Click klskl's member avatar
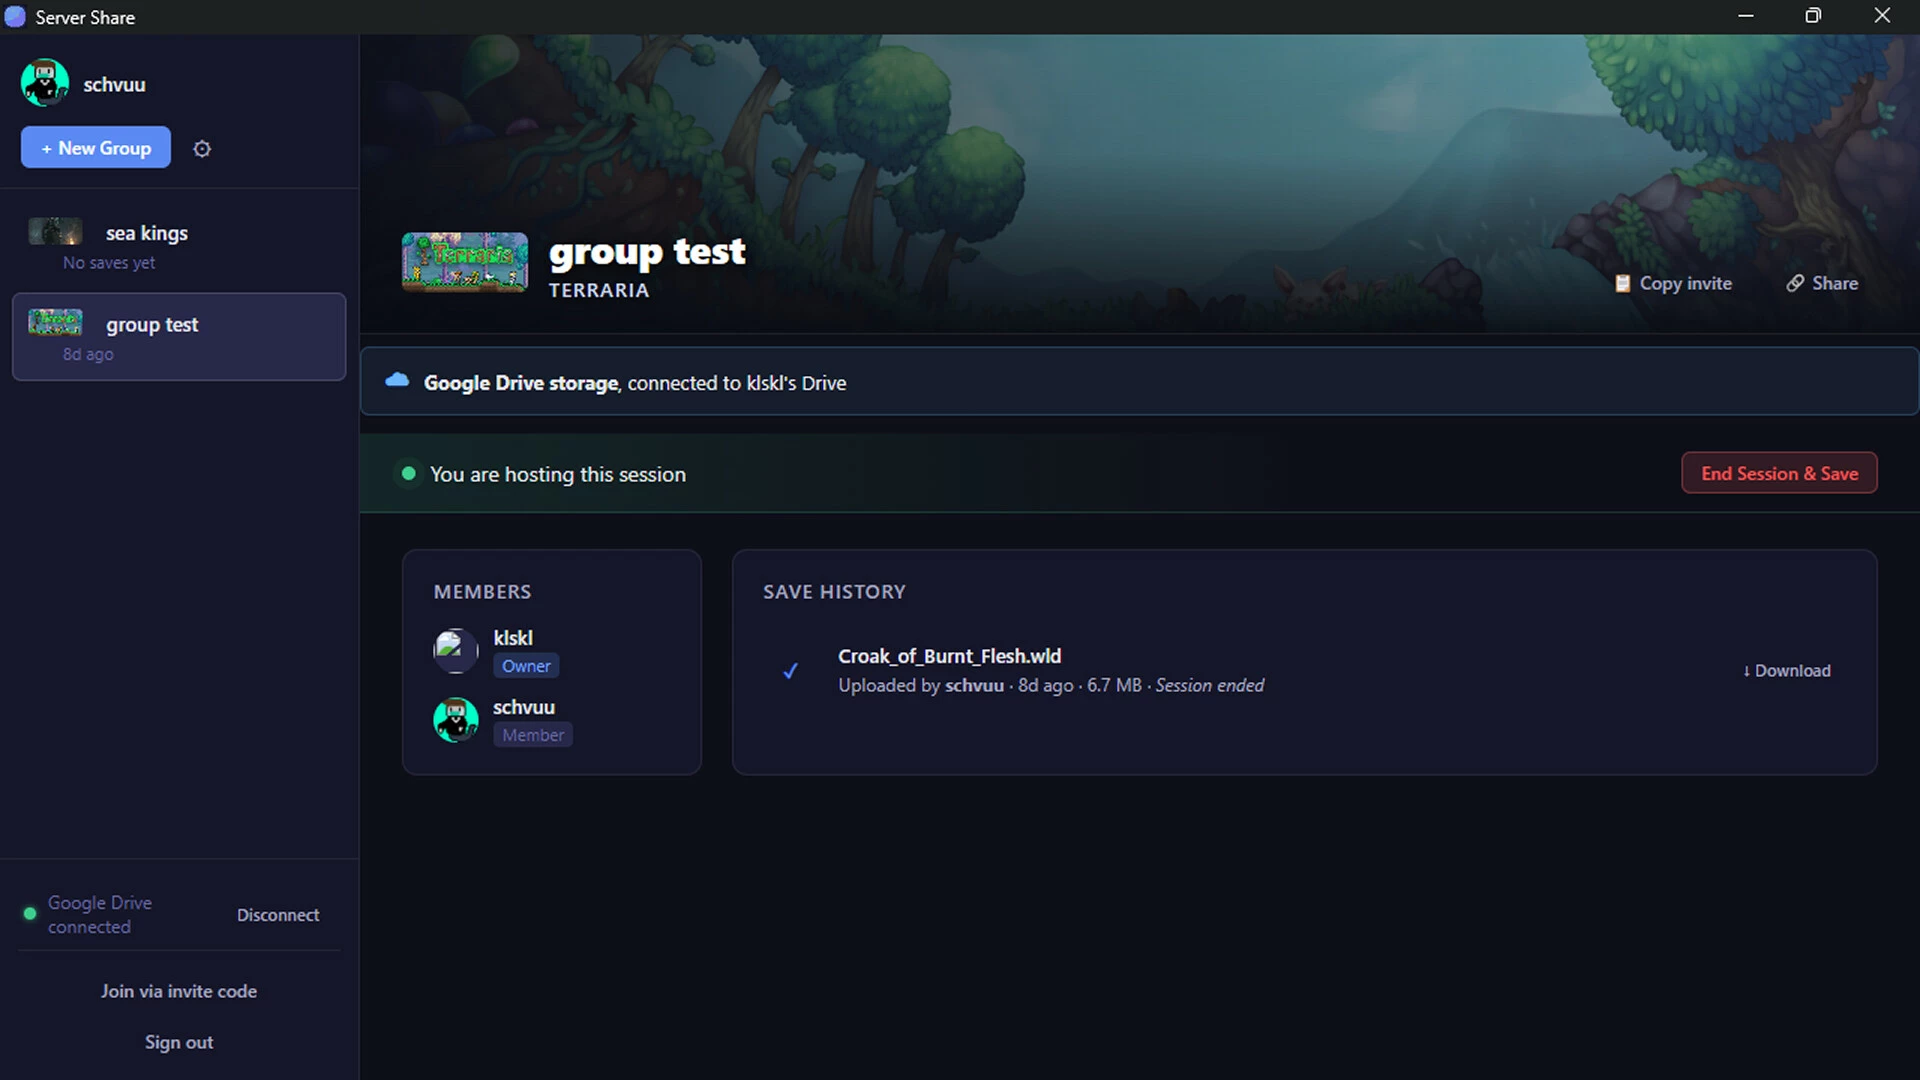This screenshot has height=1080, width=1920. pyautogui.click(x=456, y=651)
